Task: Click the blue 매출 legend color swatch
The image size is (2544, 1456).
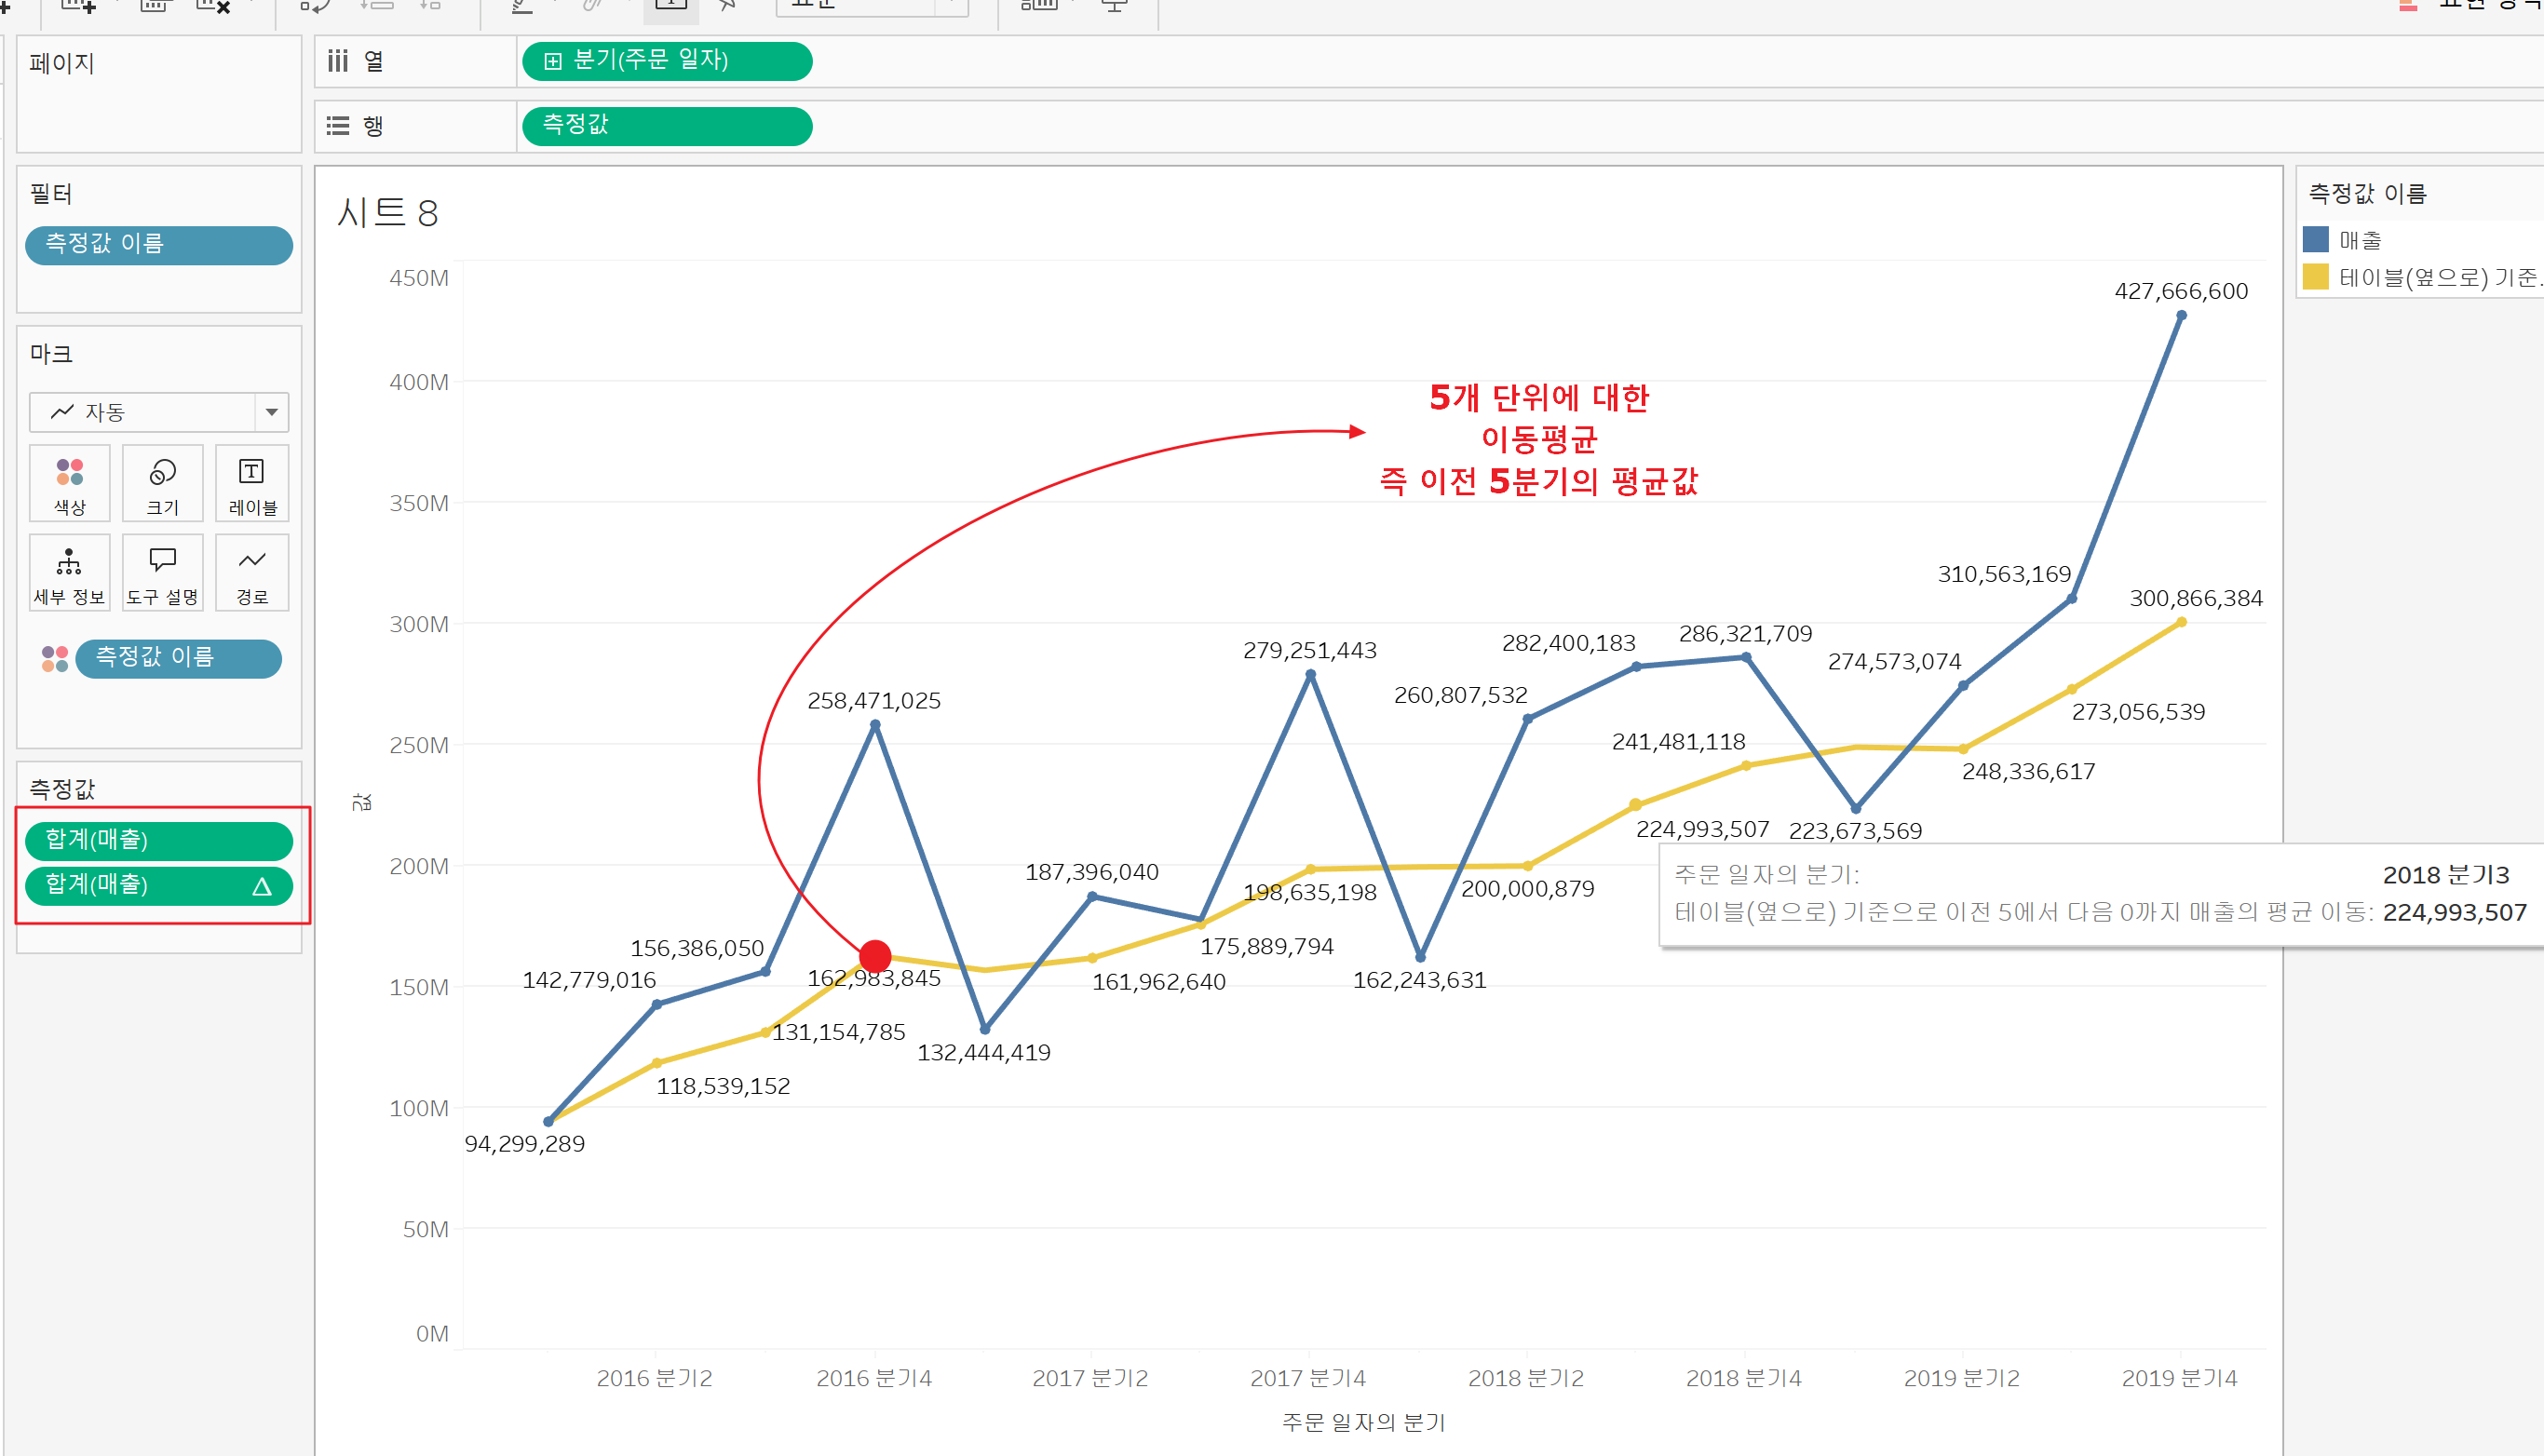Action: 2316,240
